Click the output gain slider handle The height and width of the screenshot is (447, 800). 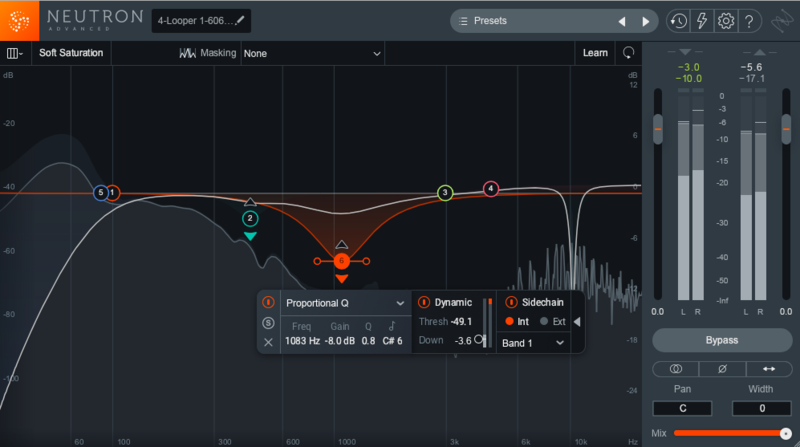coord(786,129)
